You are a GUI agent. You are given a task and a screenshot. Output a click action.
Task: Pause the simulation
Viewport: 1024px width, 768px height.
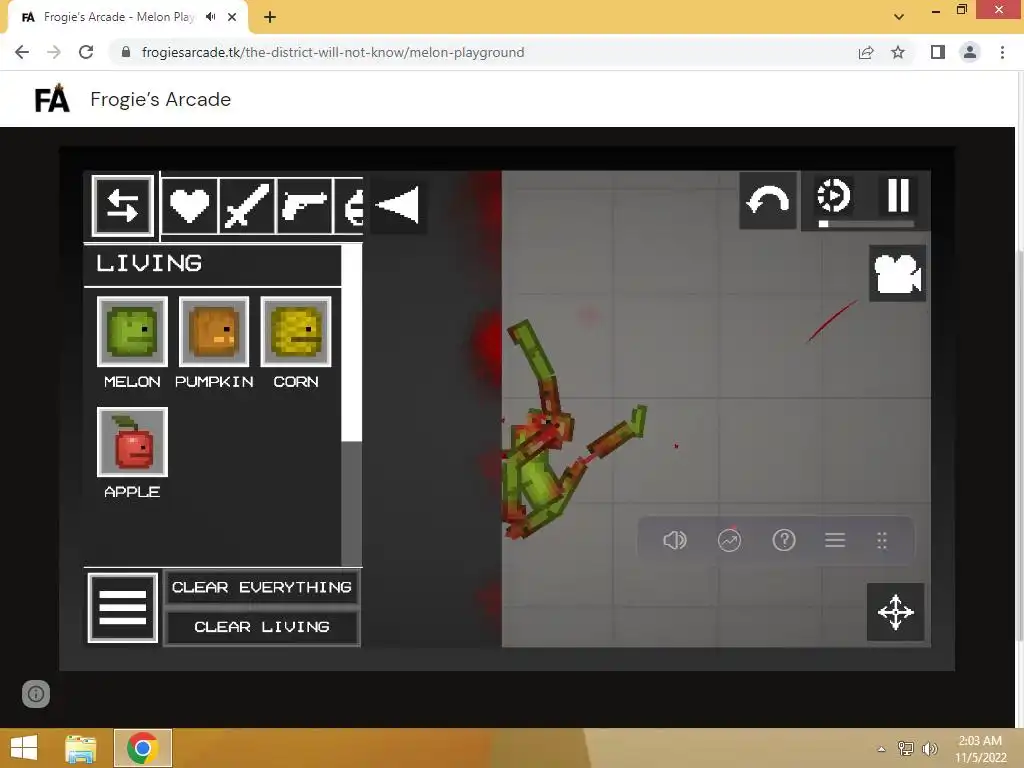pyautogui.click(x=898, y=195)
